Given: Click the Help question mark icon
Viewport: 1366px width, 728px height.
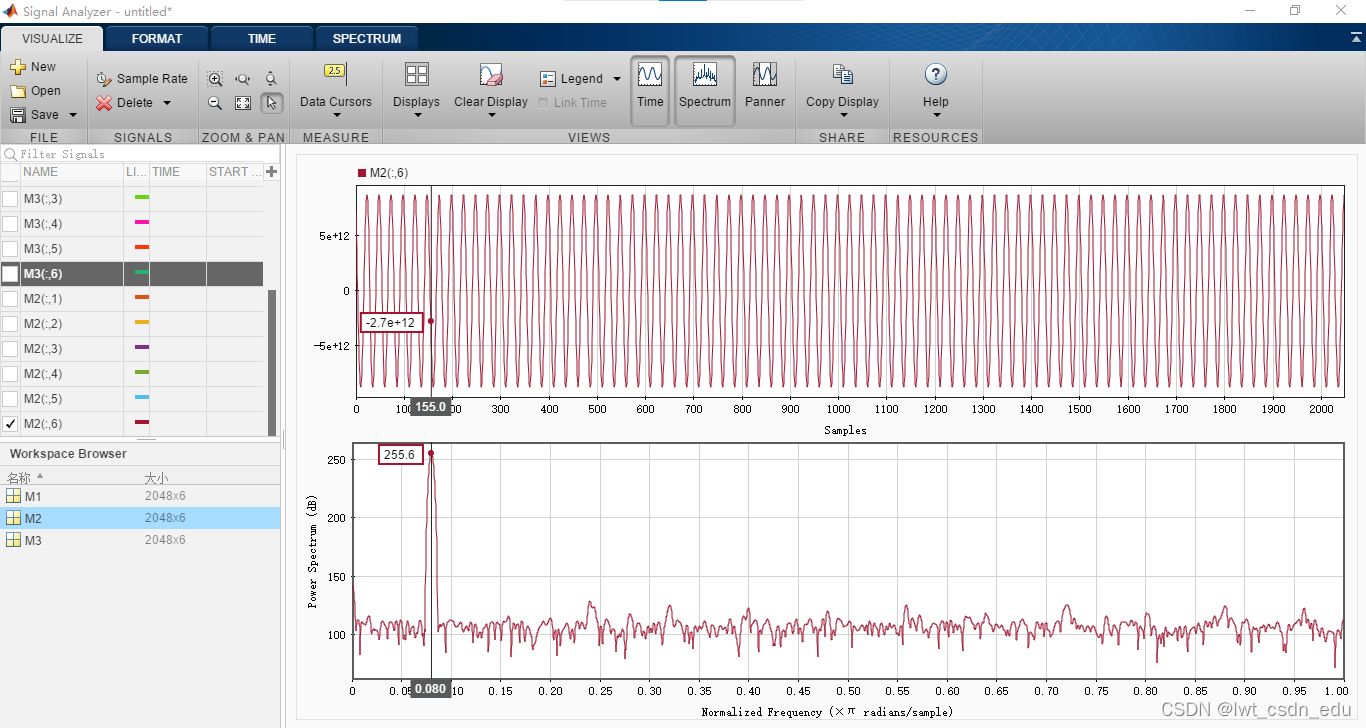Looking at the screenshot, I should [x=936, y=74].
